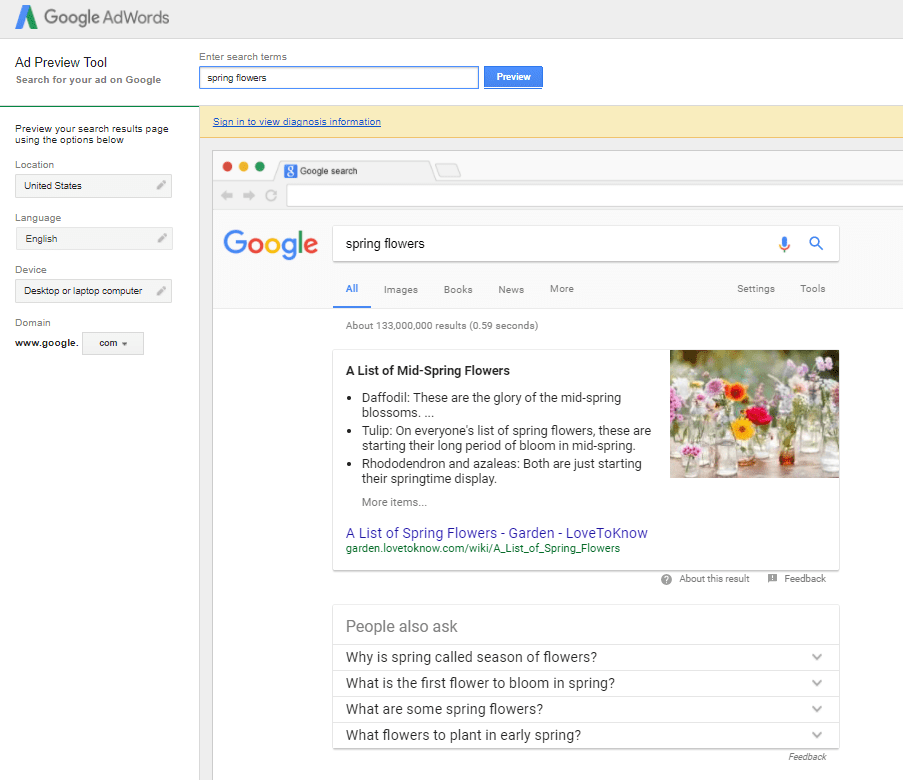
Task: Click the voice search microphone icon
Action: pos(784,244)
